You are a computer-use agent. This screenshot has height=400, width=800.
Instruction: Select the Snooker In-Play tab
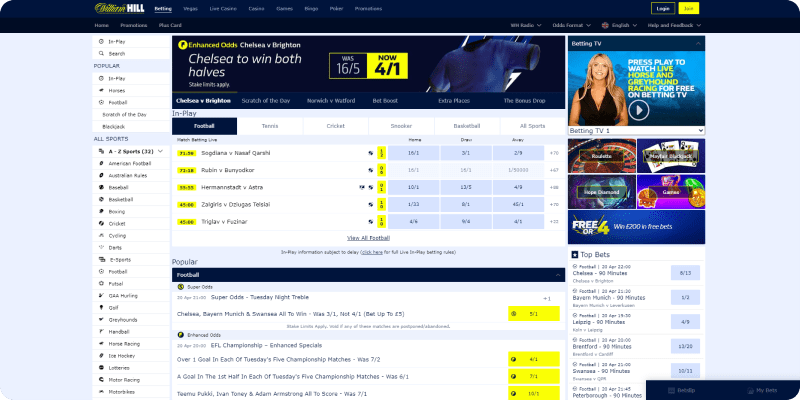point(401,126)
